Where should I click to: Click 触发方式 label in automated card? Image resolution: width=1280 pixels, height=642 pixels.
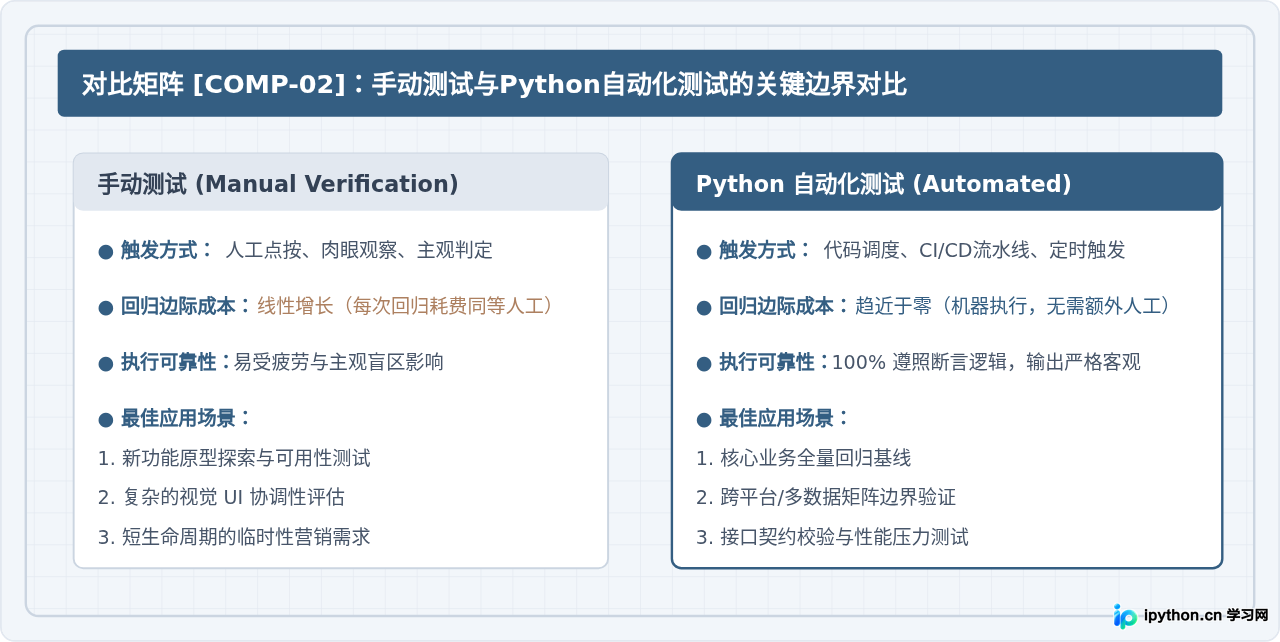(763, 250)
